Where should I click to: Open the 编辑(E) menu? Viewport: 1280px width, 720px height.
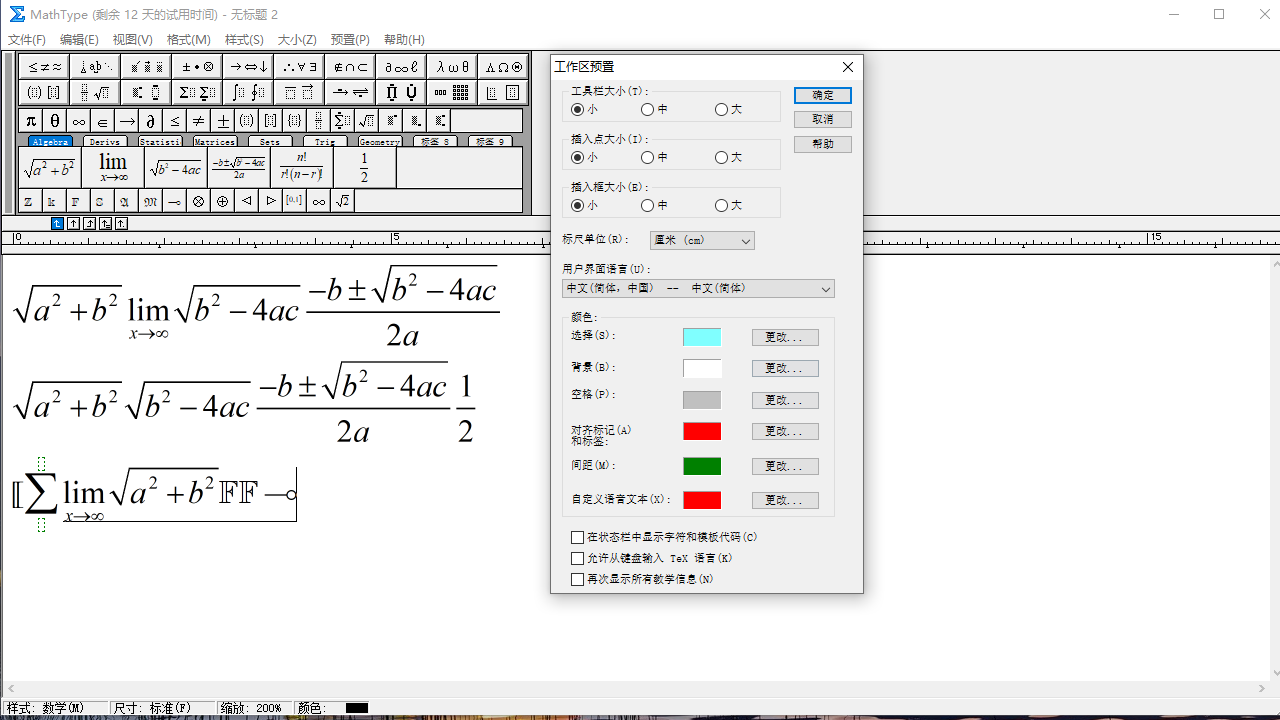[x=79, y=40]
